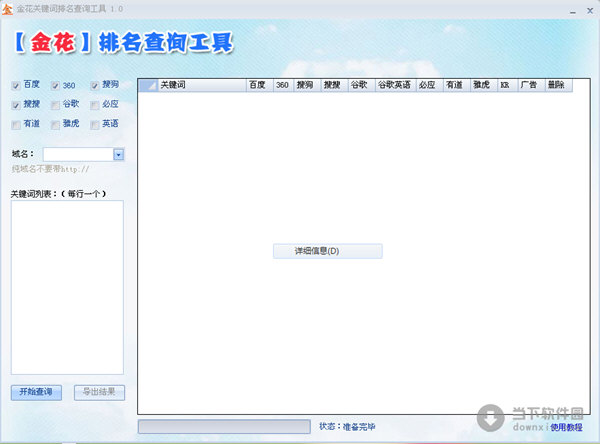
Task: Click the KR column header
Action: (x=508, y=85)
